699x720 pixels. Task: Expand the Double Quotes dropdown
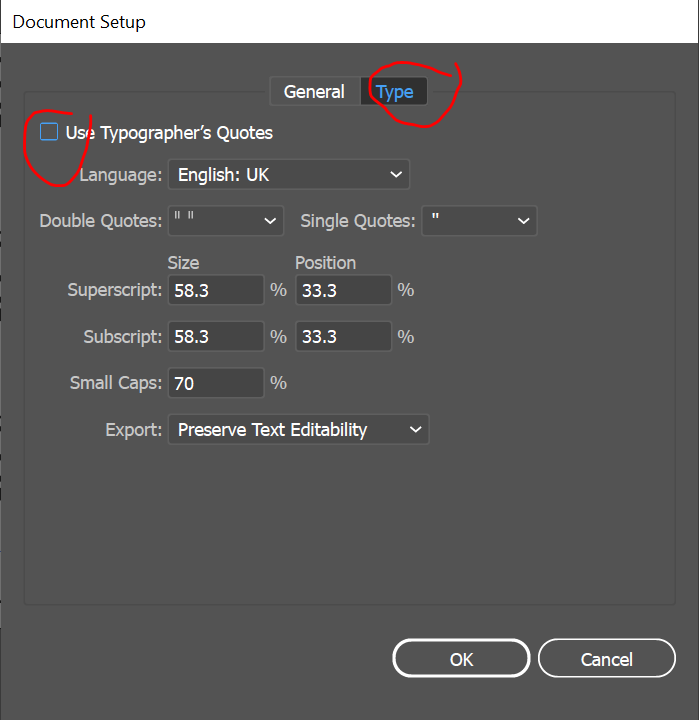[x=226, y=221]
